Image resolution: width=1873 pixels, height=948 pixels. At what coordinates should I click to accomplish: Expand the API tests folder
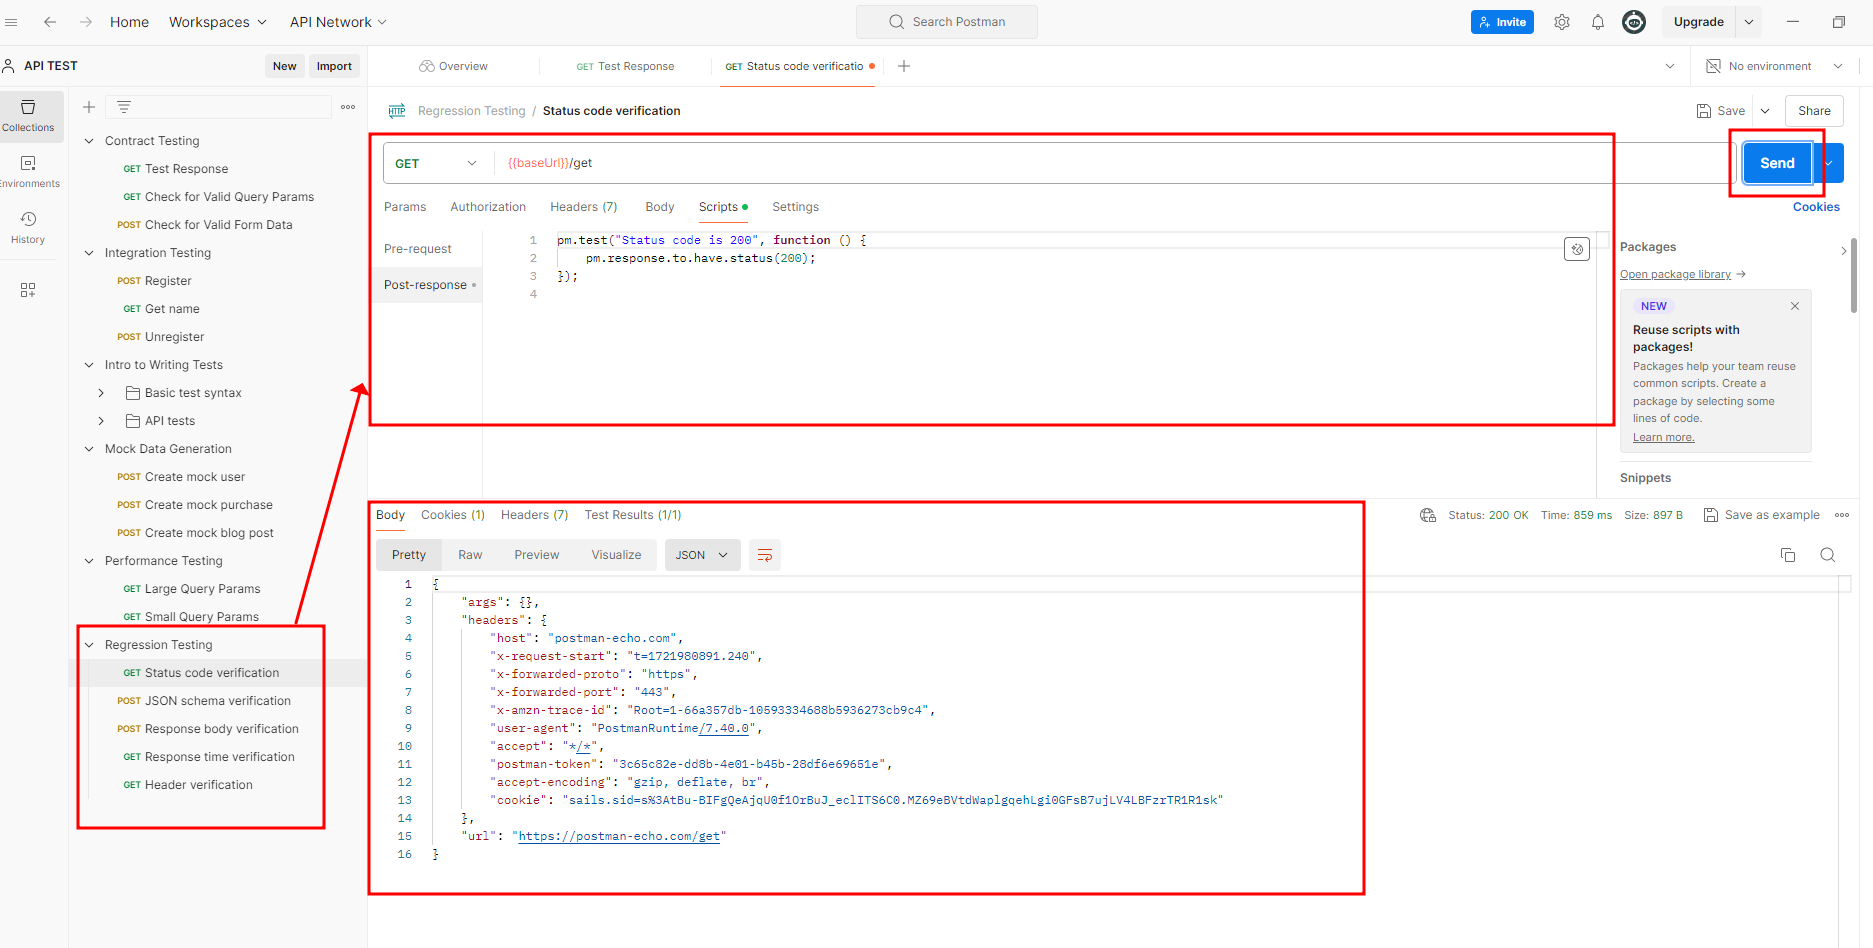[101, 421]
